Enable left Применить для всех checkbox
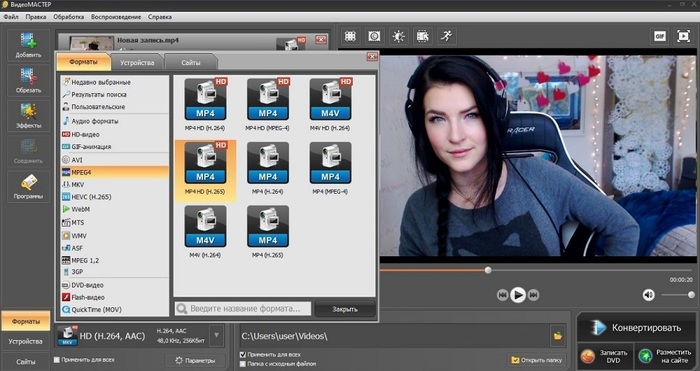 [x=57, y=359]
